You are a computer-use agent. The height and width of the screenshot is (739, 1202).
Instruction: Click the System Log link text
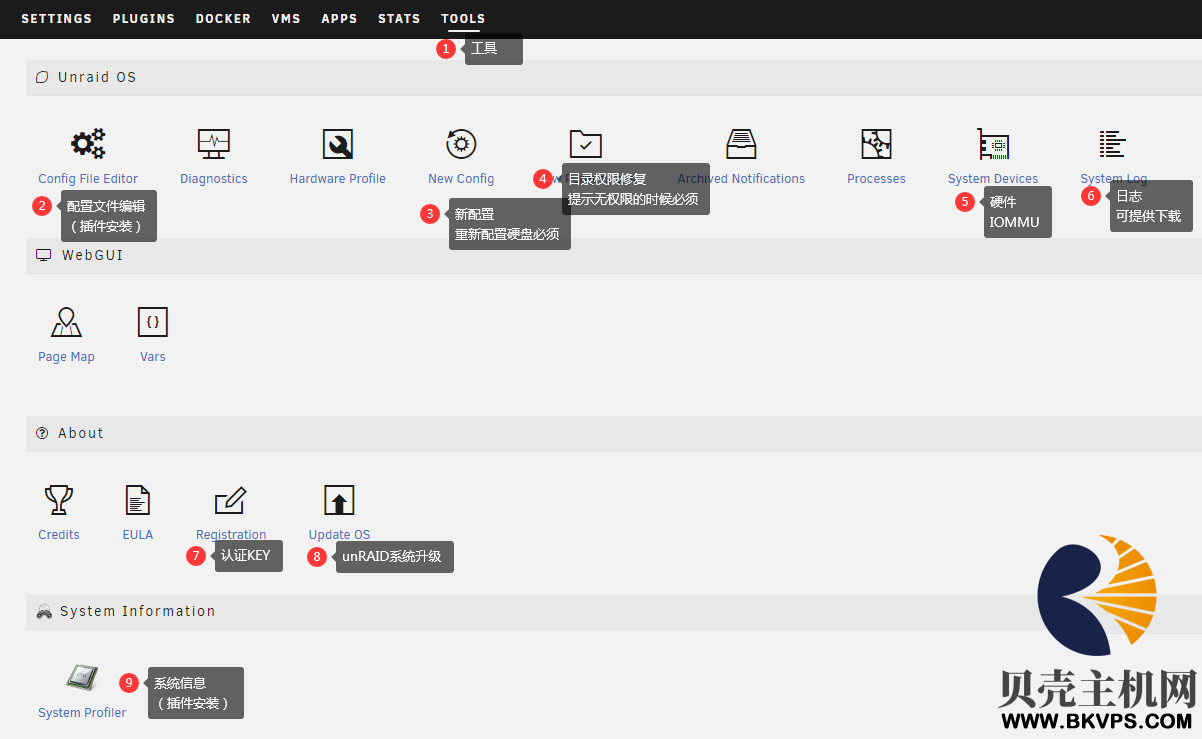click(1114, 179)
